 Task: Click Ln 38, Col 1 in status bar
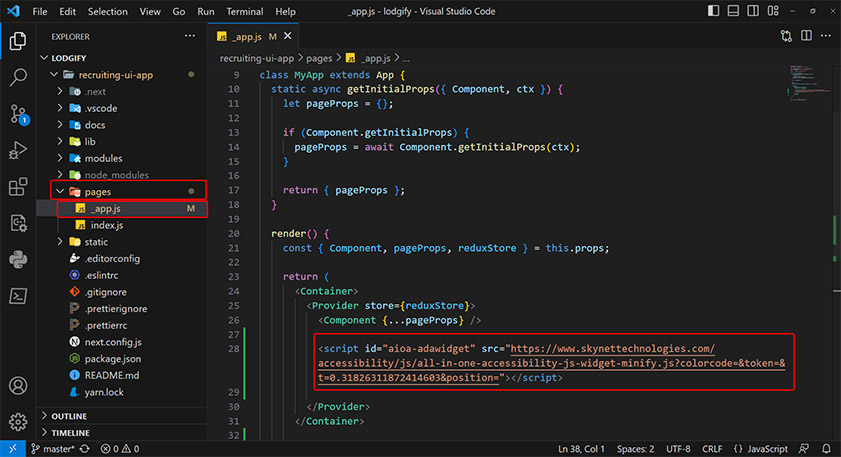coord(581,449)
